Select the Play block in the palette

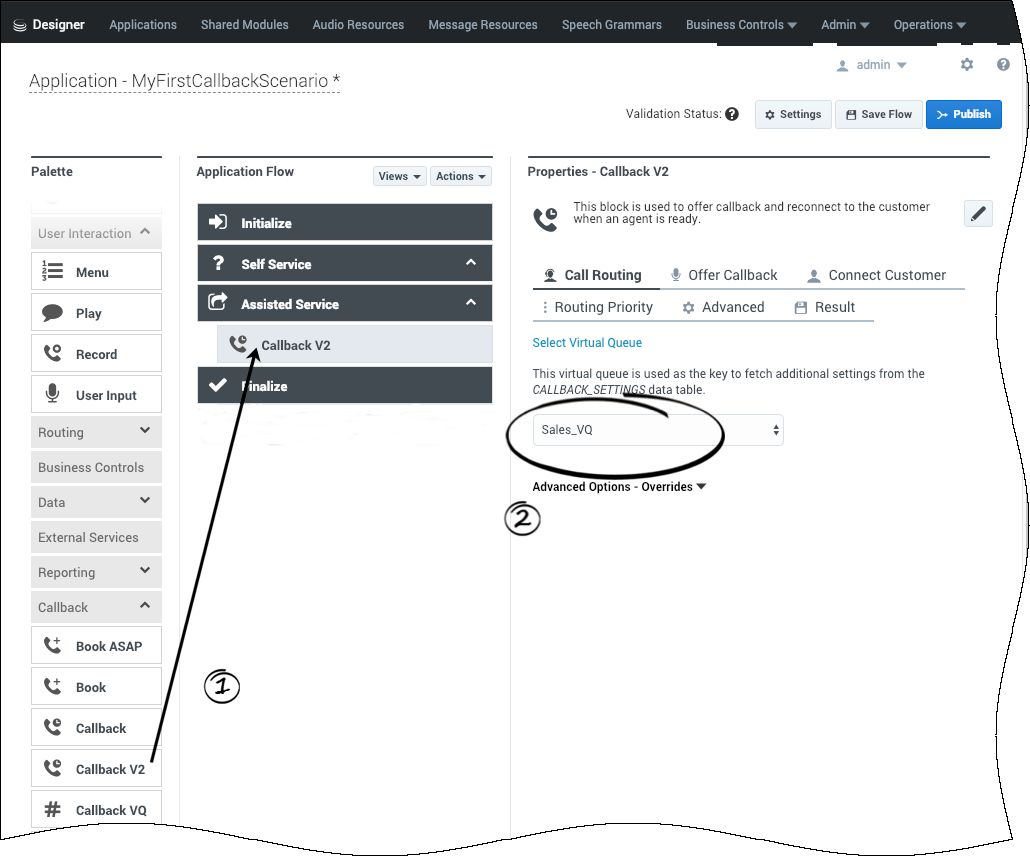click(x=96, y=313)
